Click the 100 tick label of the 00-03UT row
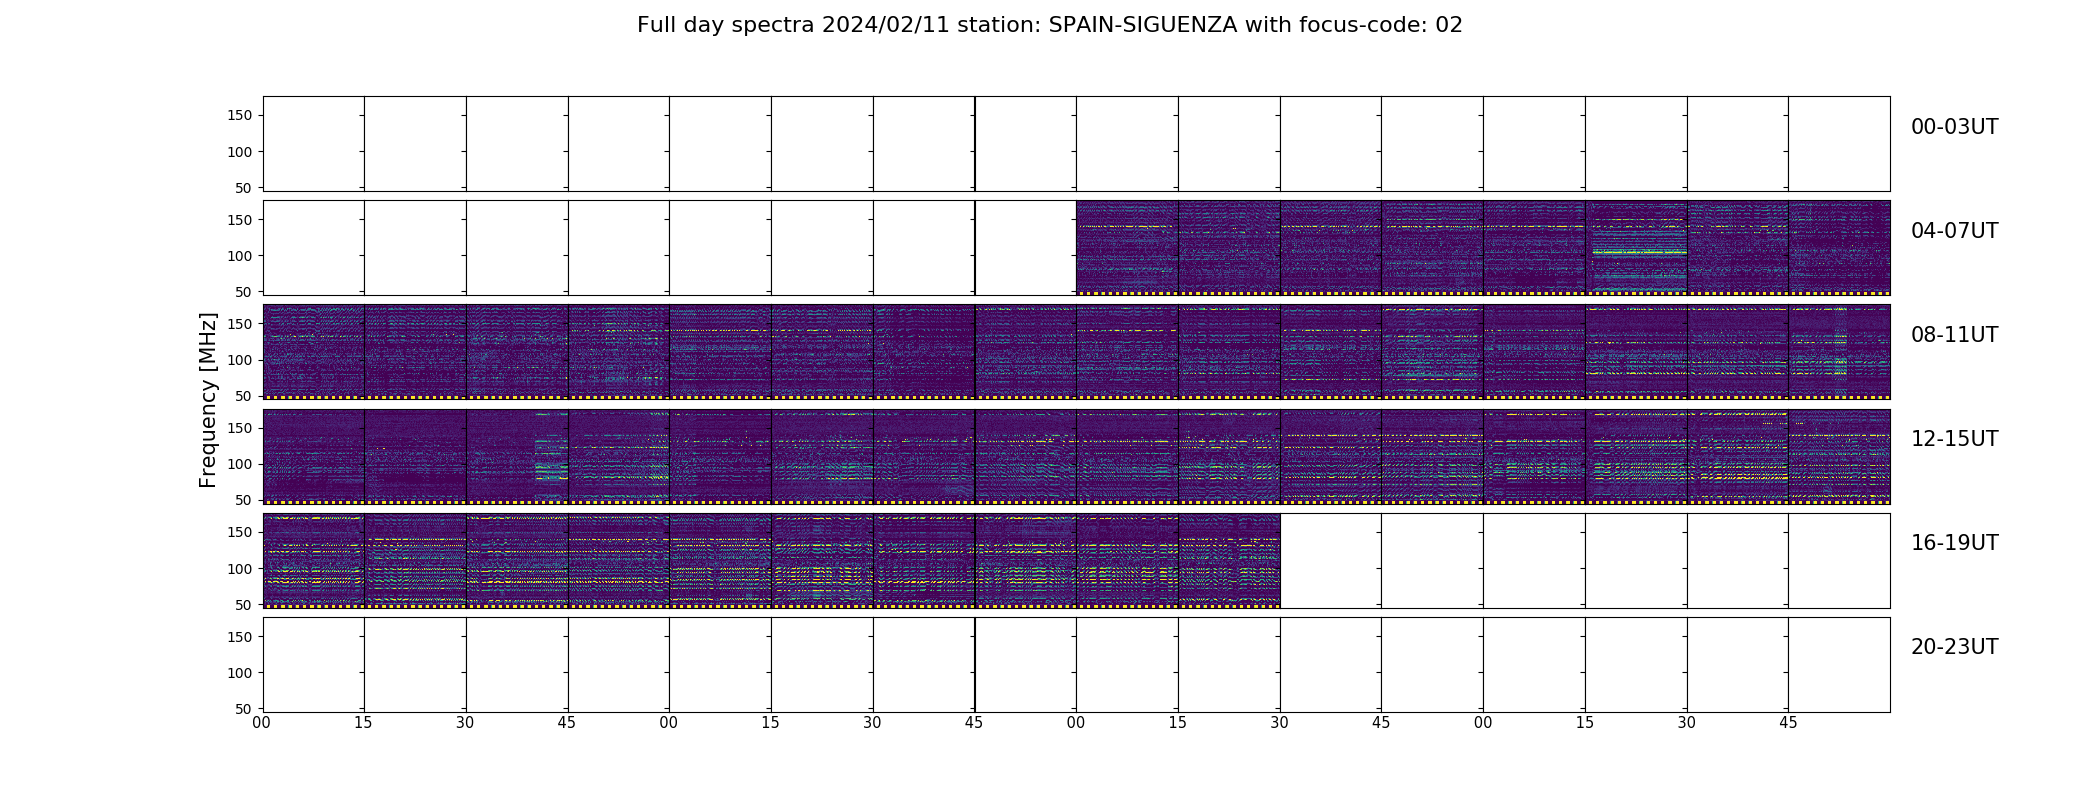The height and width of the screenshot is (800, 2100). click(240, 152)
